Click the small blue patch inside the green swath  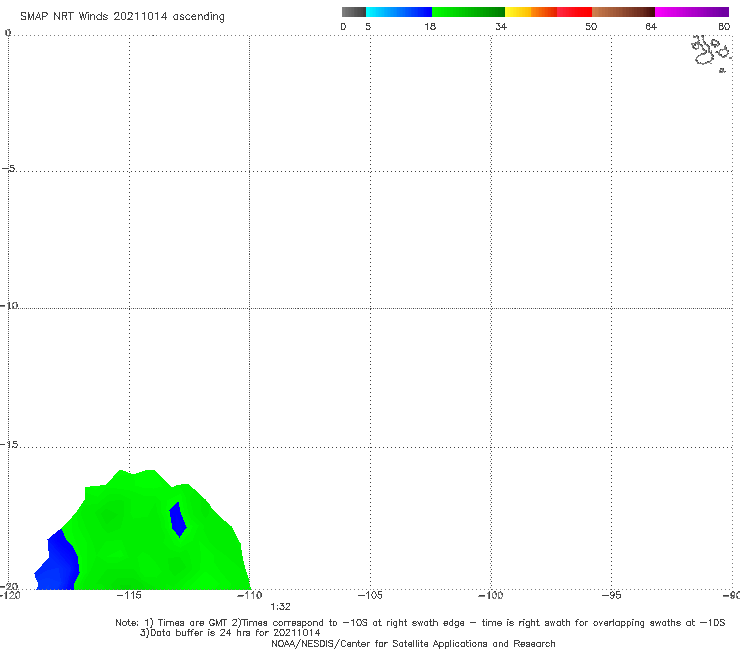pyautogui.click(x=178, y=520)
